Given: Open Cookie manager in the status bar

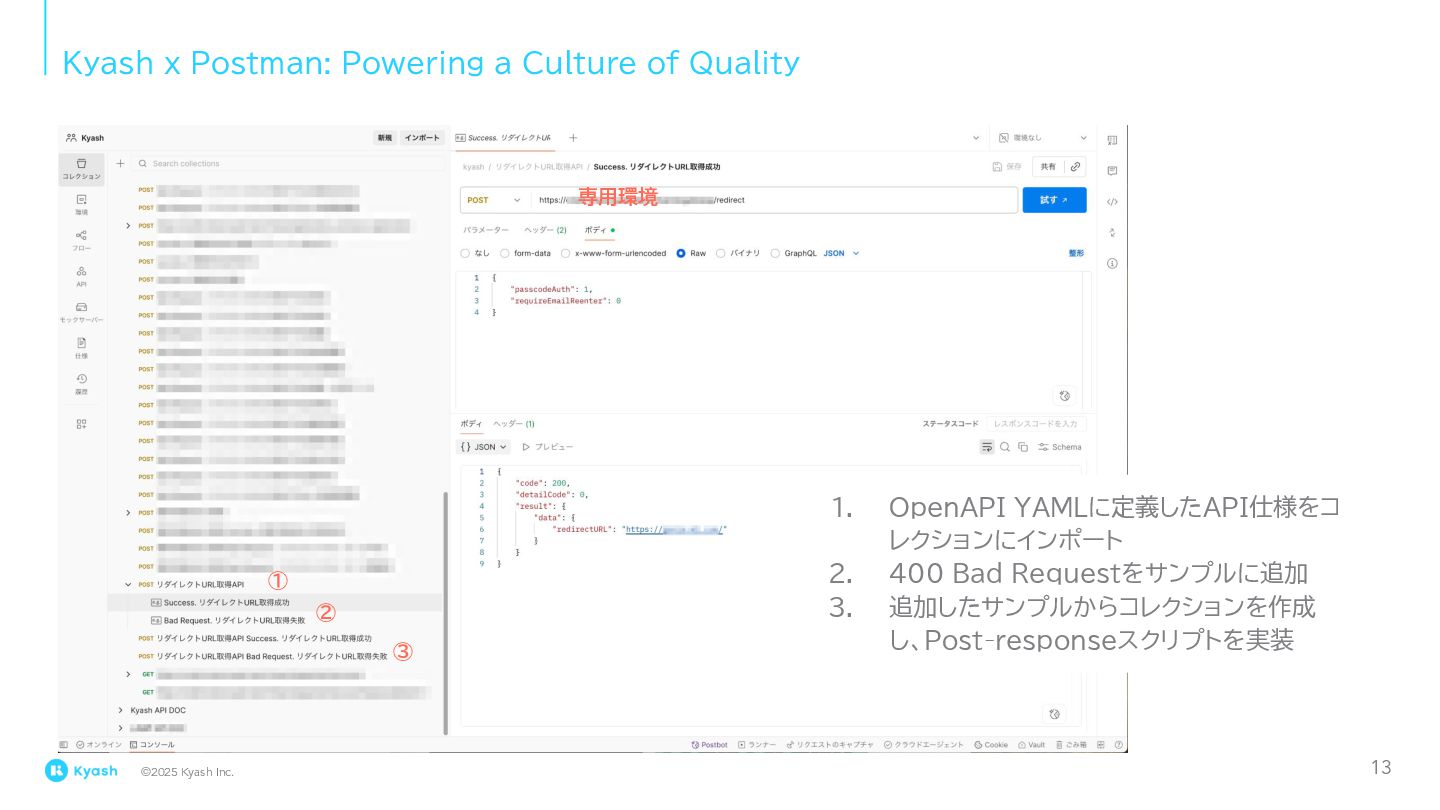Looking at the screenshot, I should click(x=992, y=745).
